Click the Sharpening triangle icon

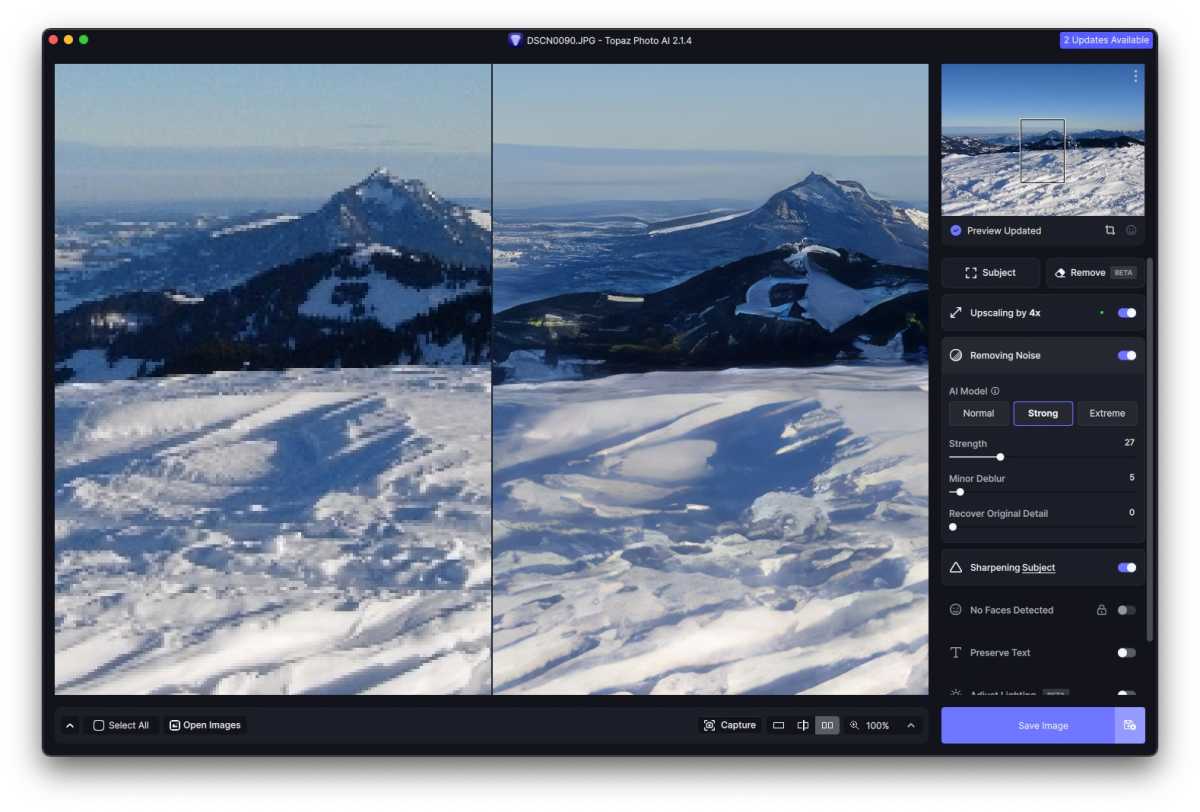(x=955, y=567)
